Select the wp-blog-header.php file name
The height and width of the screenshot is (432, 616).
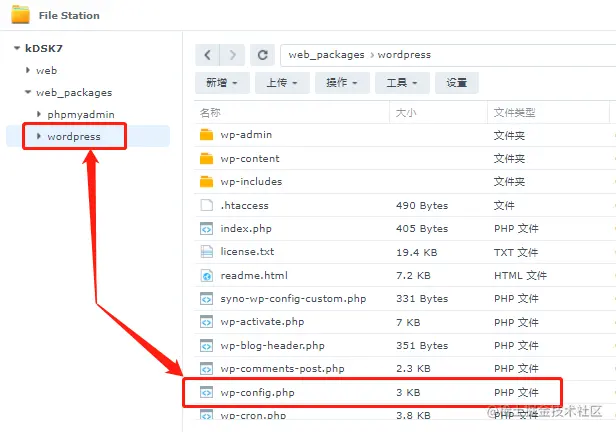pos(273,346)
